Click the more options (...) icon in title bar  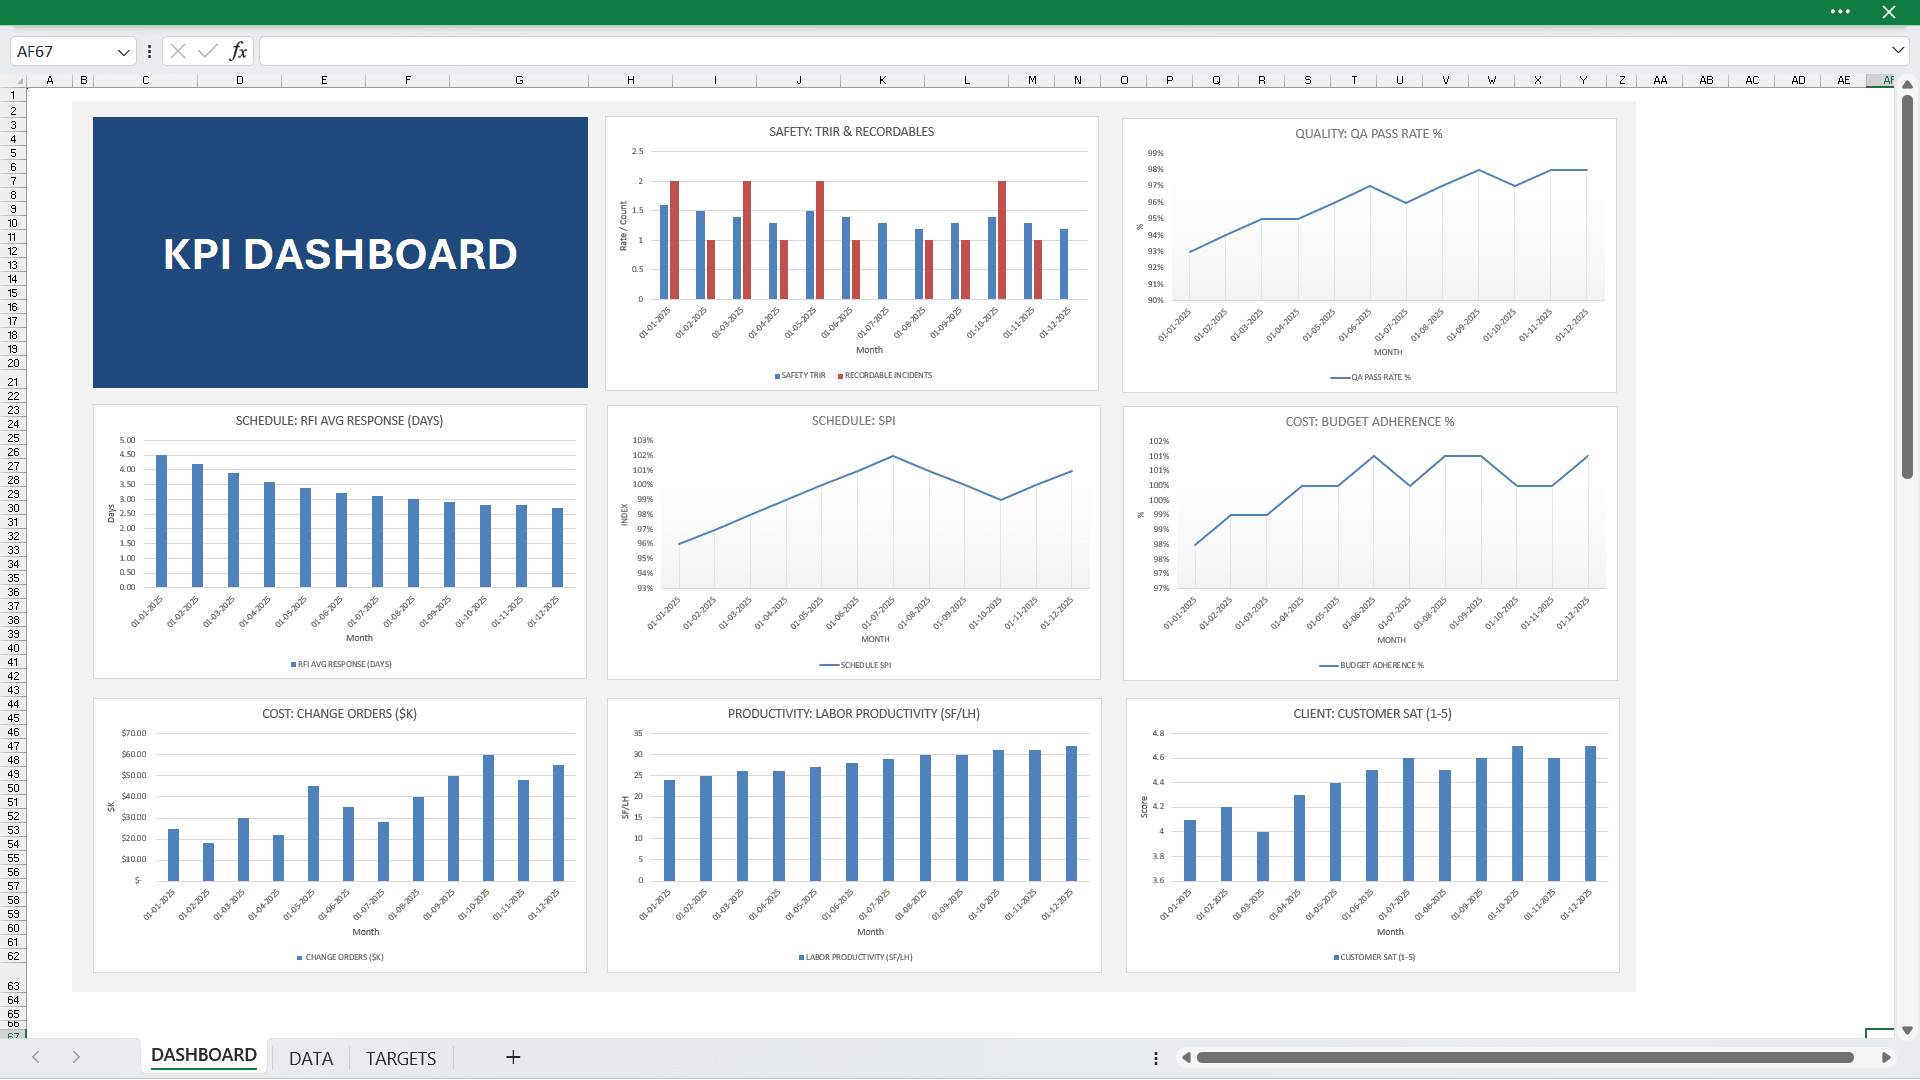1840,12
